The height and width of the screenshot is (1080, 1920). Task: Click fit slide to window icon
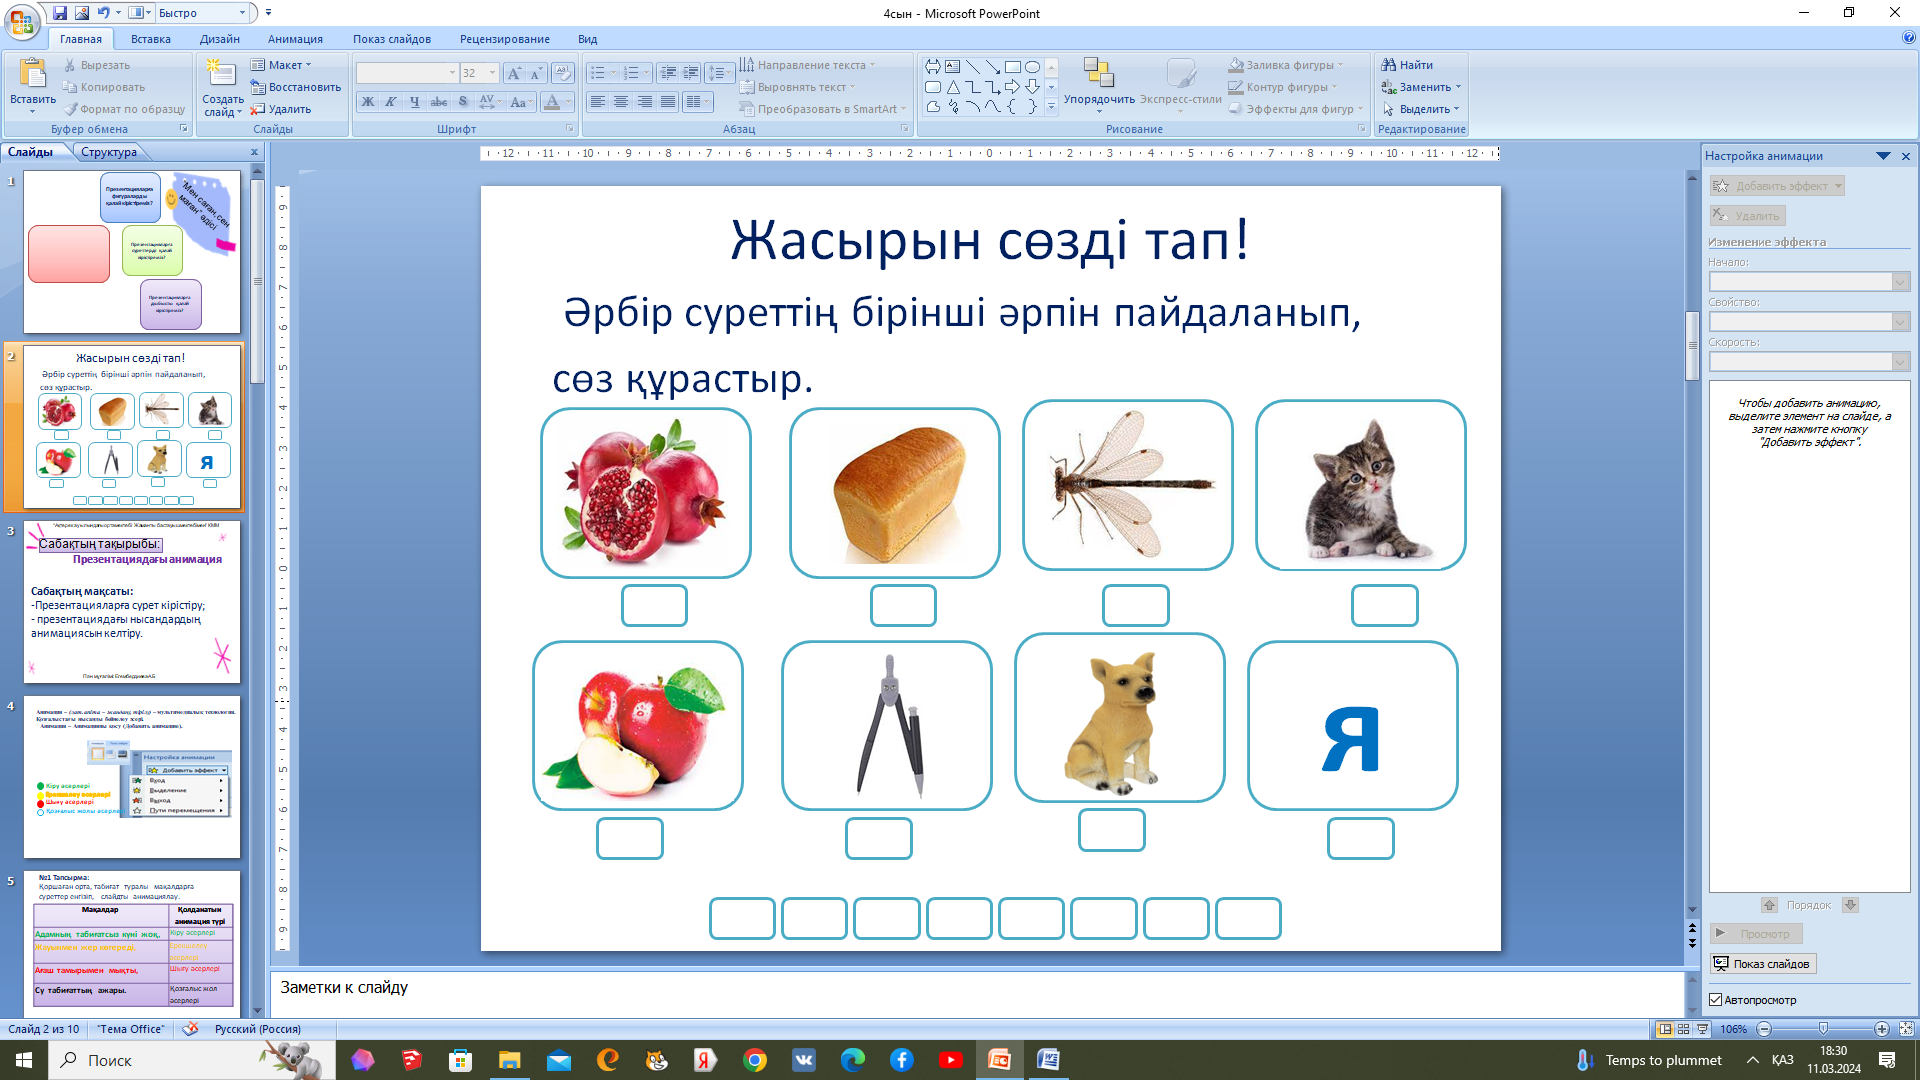[1905, 1029]
